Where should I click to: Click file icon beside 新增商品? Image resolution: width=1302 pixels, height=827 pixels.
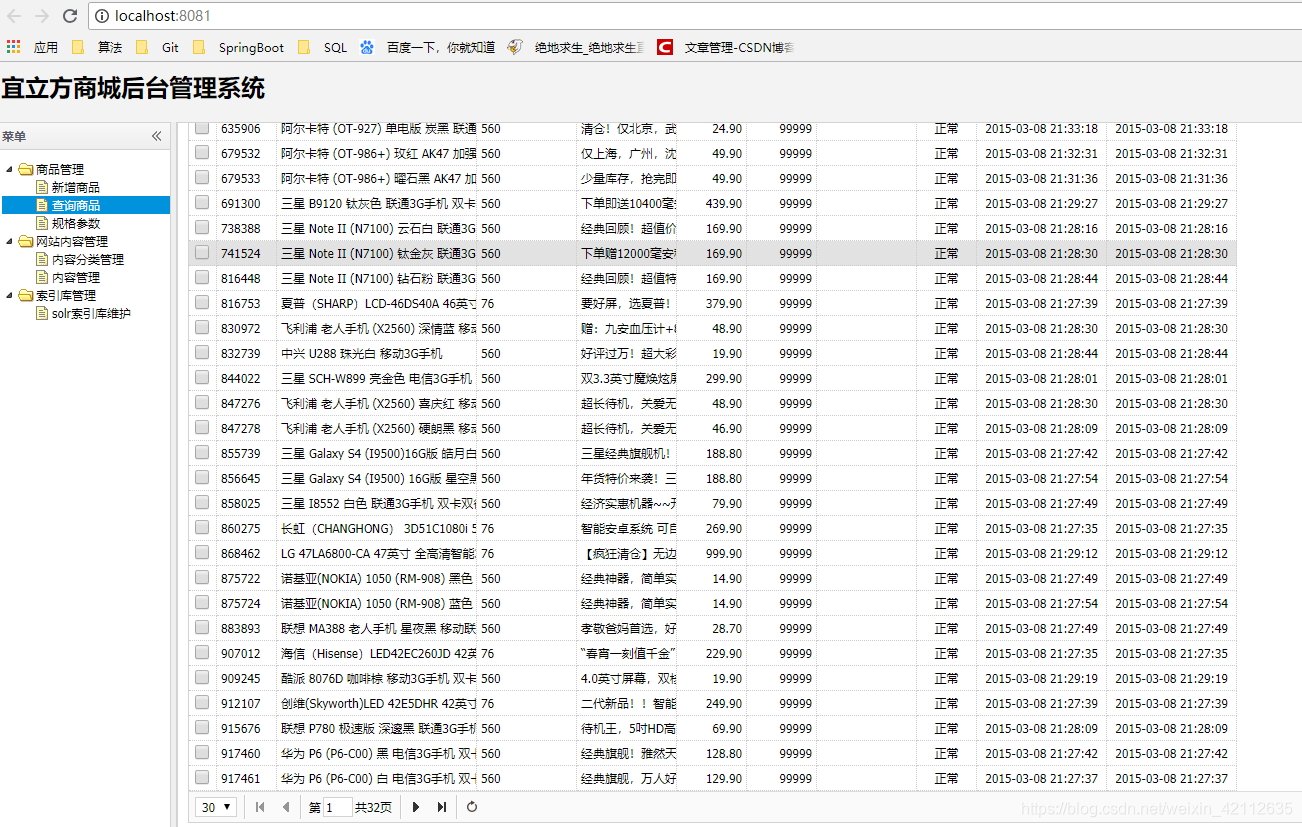coord(42,187)
